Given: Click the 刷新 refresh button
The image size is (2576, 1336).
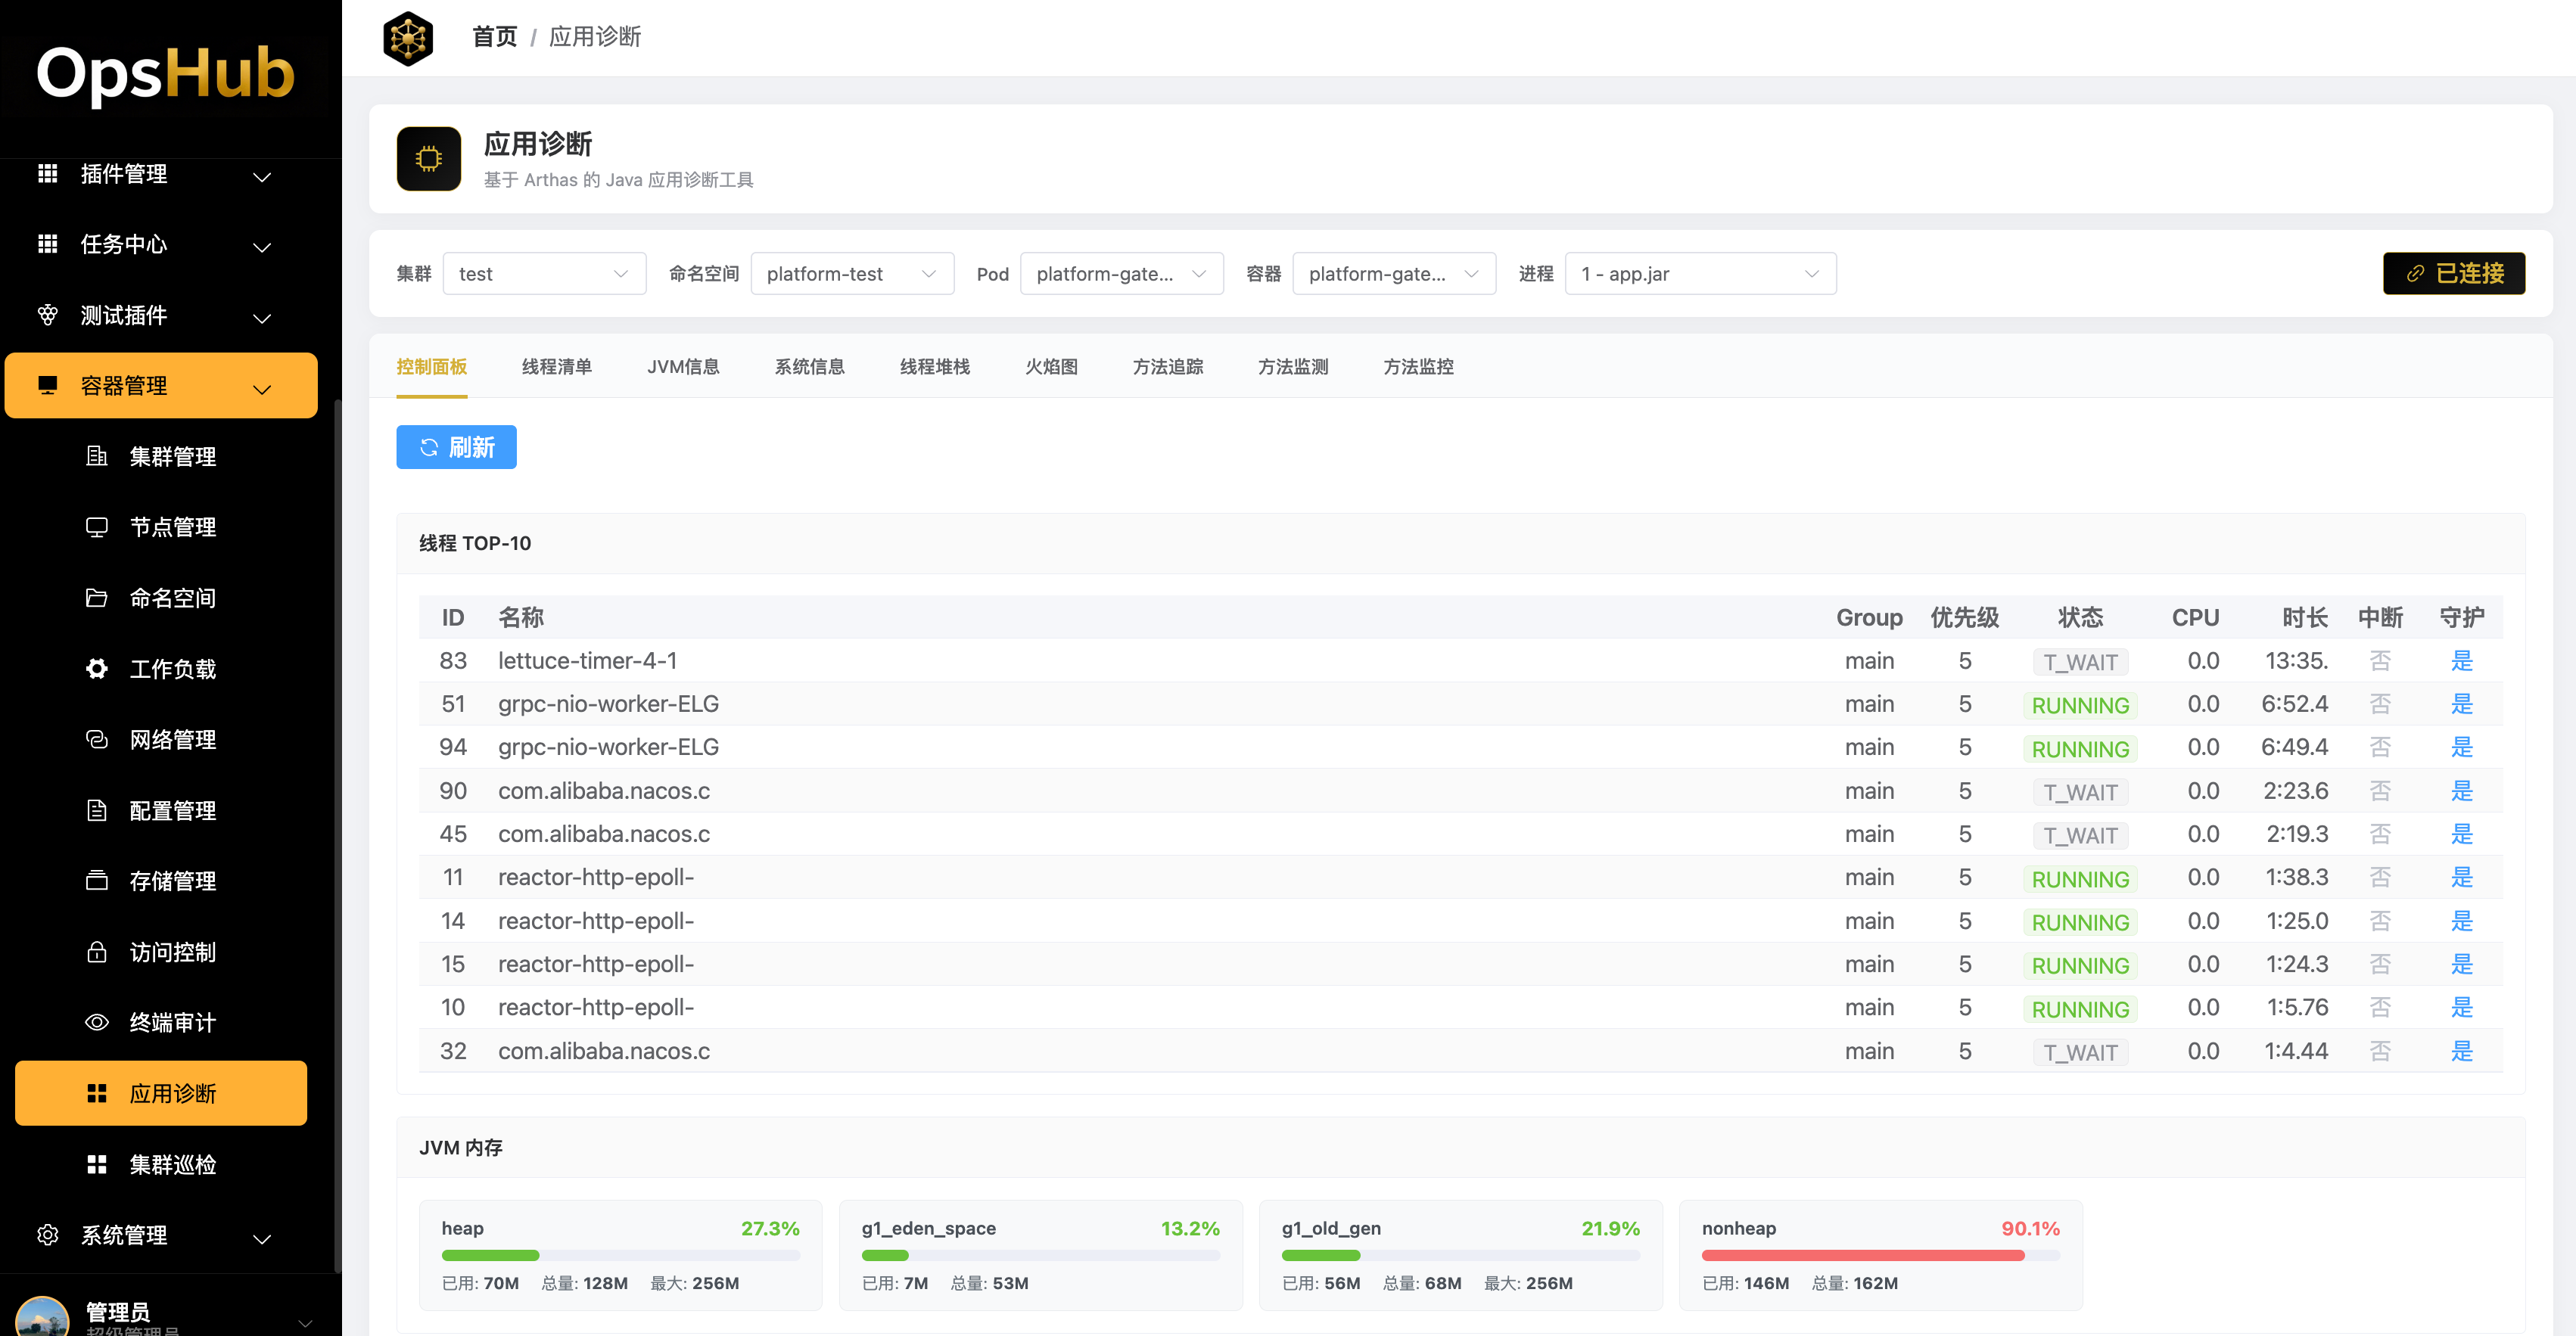Looking at the screenshot, I should [456, 447].
